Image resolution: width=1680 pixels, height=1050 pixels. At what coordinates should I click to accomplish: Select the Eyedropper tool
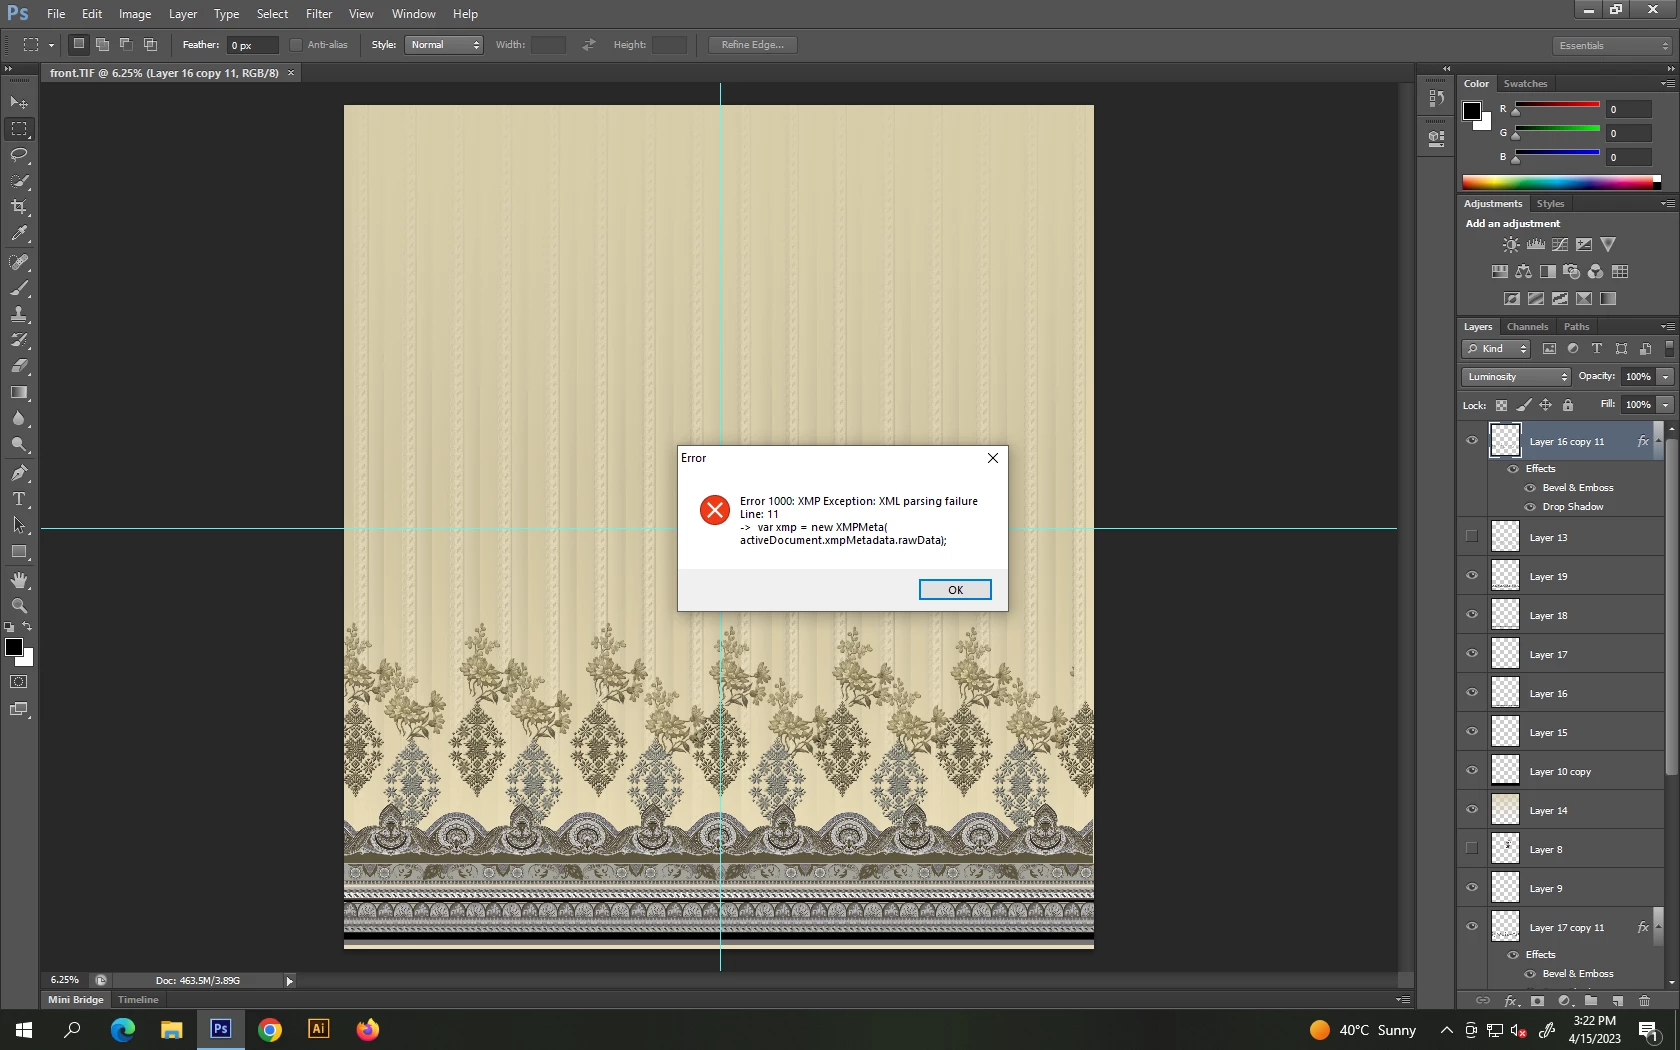pyautogui.click(x=19, y=233)
